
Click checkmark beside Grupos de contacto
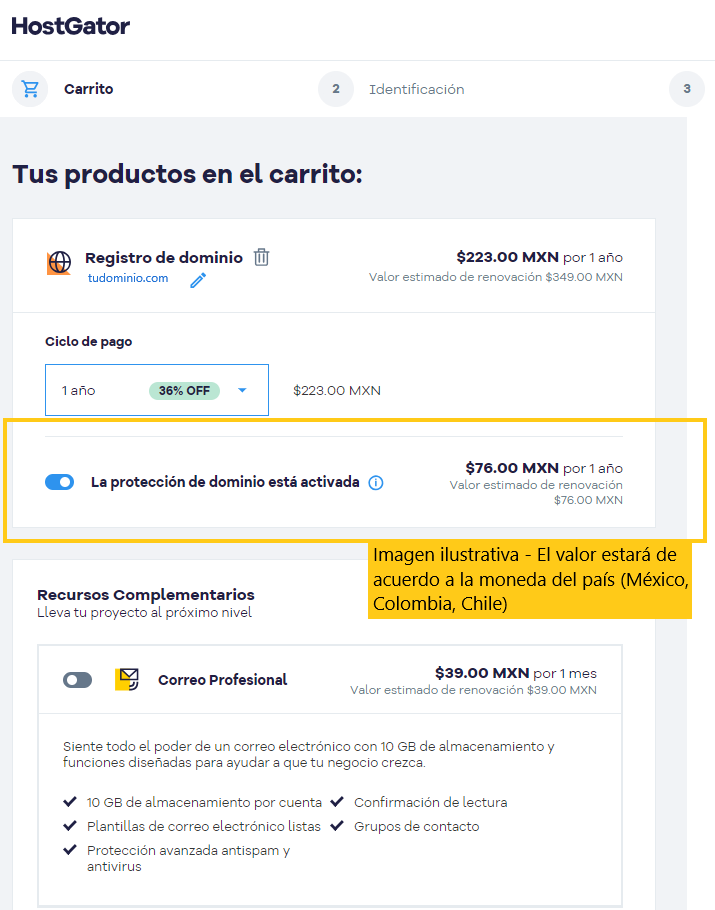[x=337, y=825]
